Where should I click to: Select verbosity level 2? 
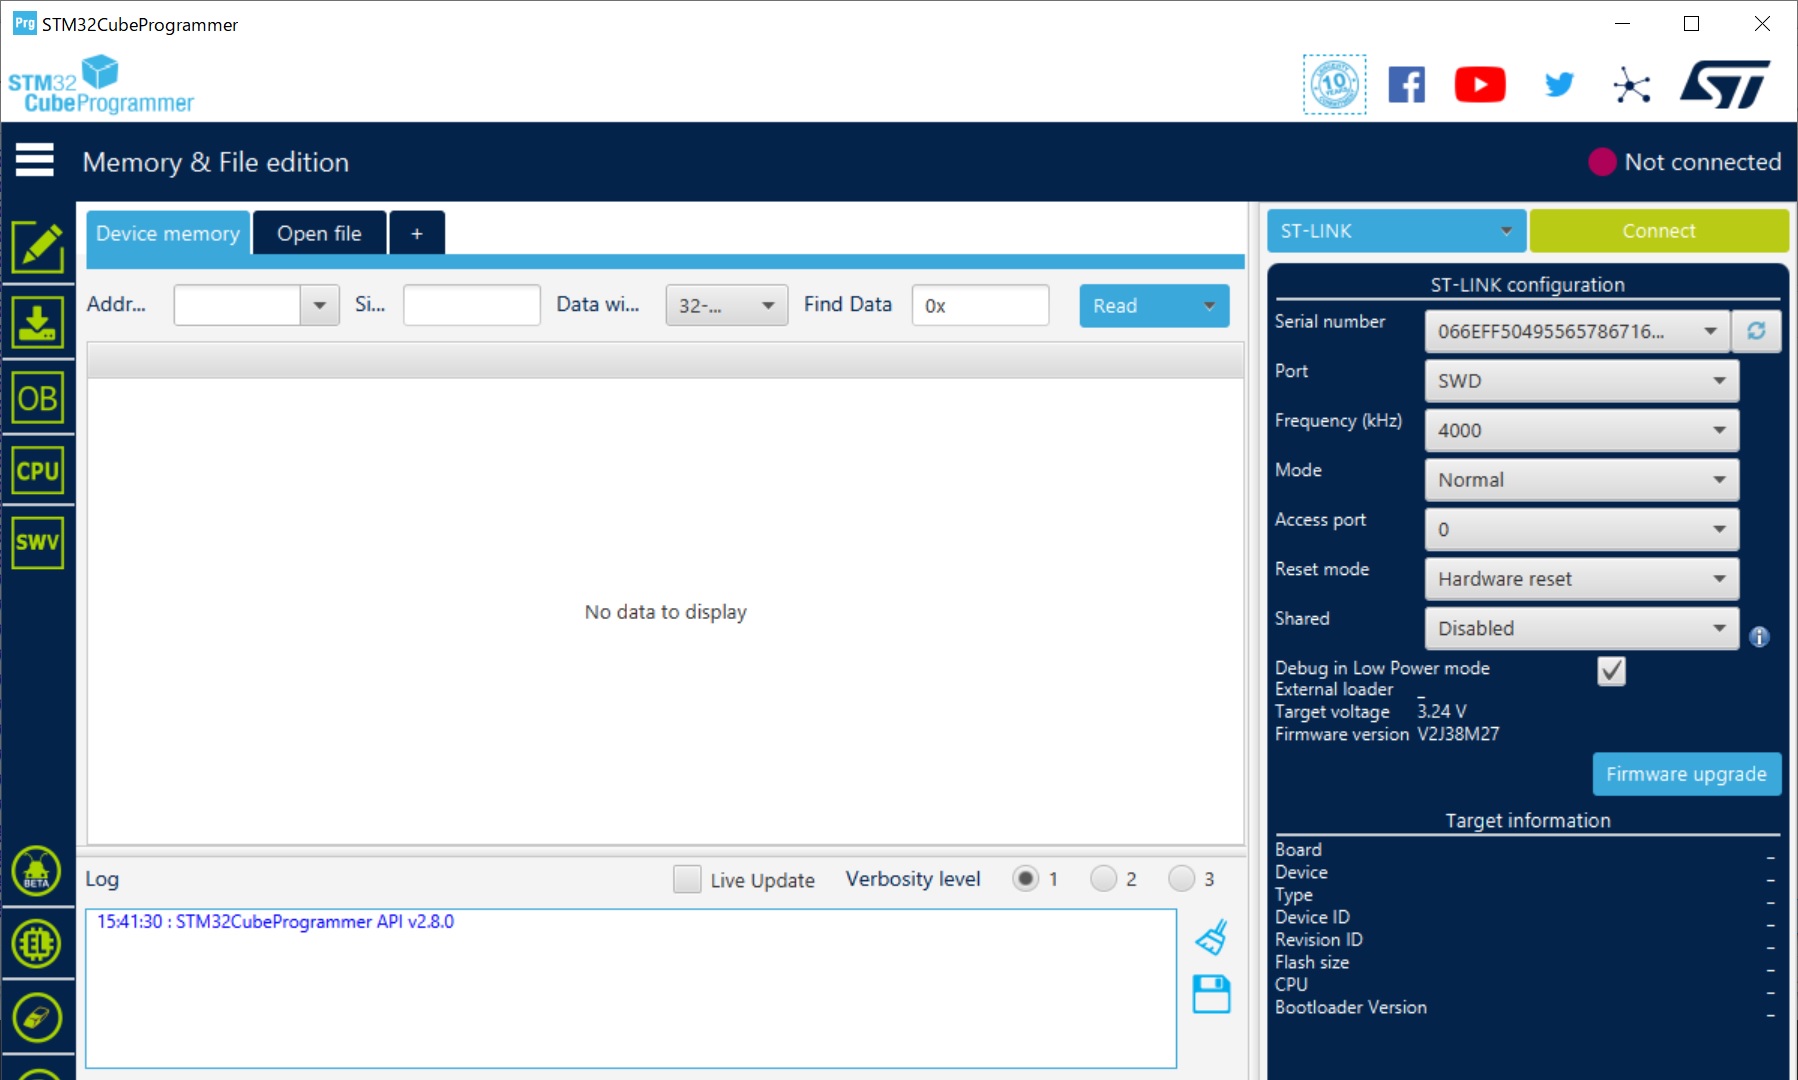click(x=1103, y=879)
